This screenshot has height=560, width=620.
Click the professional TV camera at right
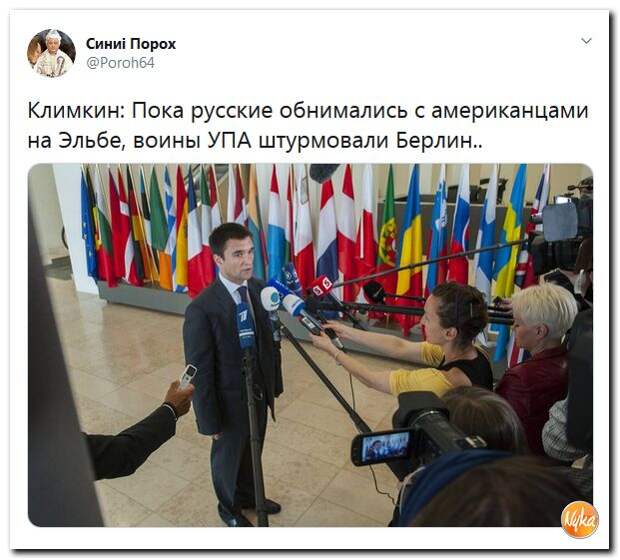tap(561, 229)
